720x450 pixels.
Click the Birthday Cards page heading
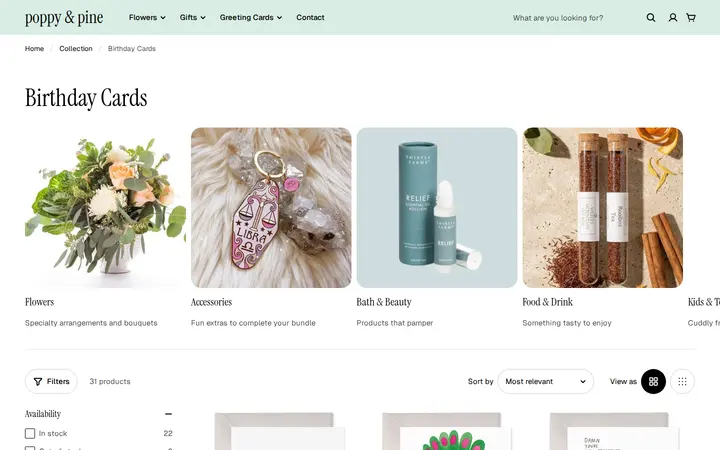coord(86,98)
